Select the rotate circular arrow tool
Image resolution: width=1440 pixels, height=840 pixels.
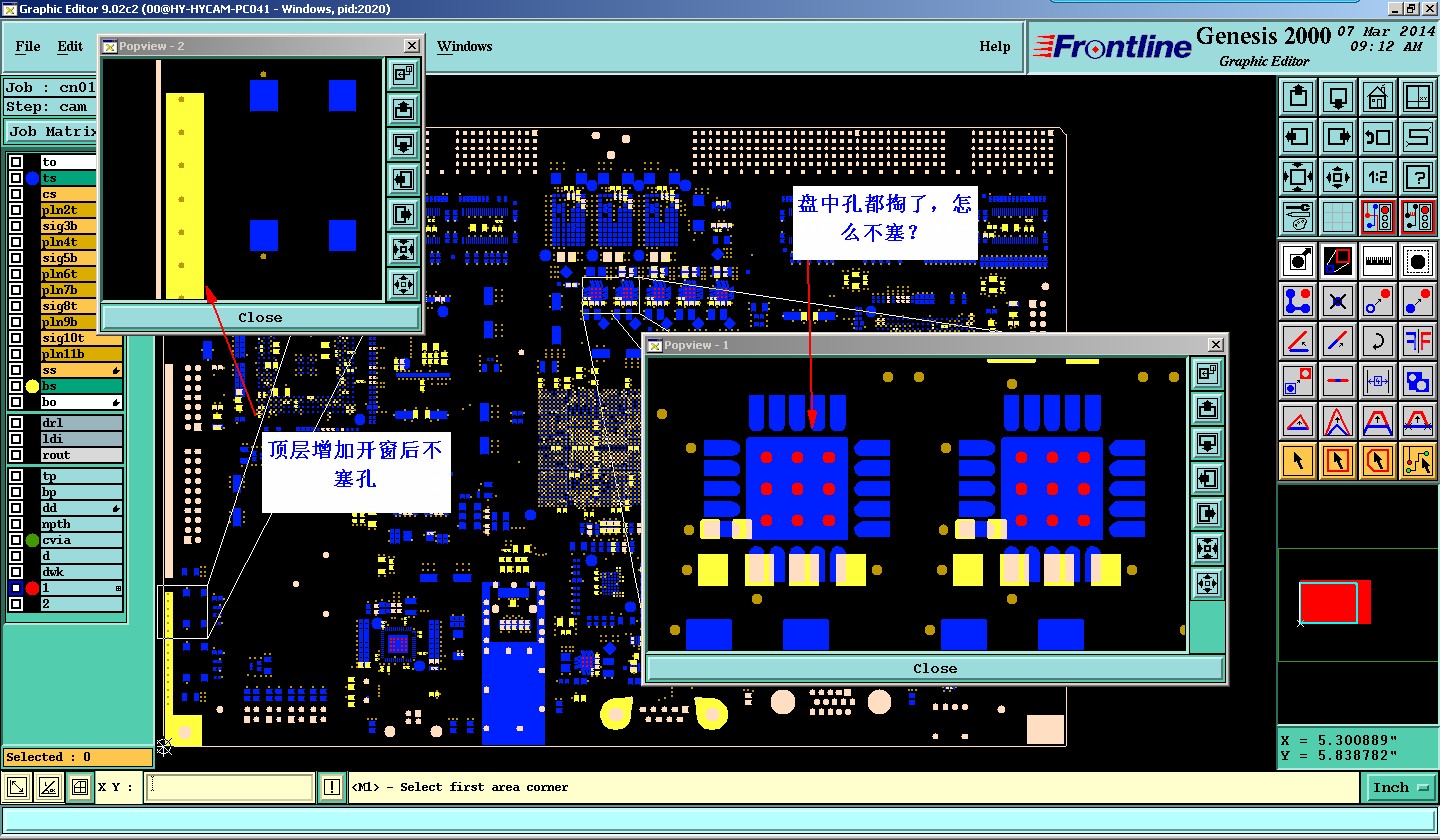coord(1378,340)
